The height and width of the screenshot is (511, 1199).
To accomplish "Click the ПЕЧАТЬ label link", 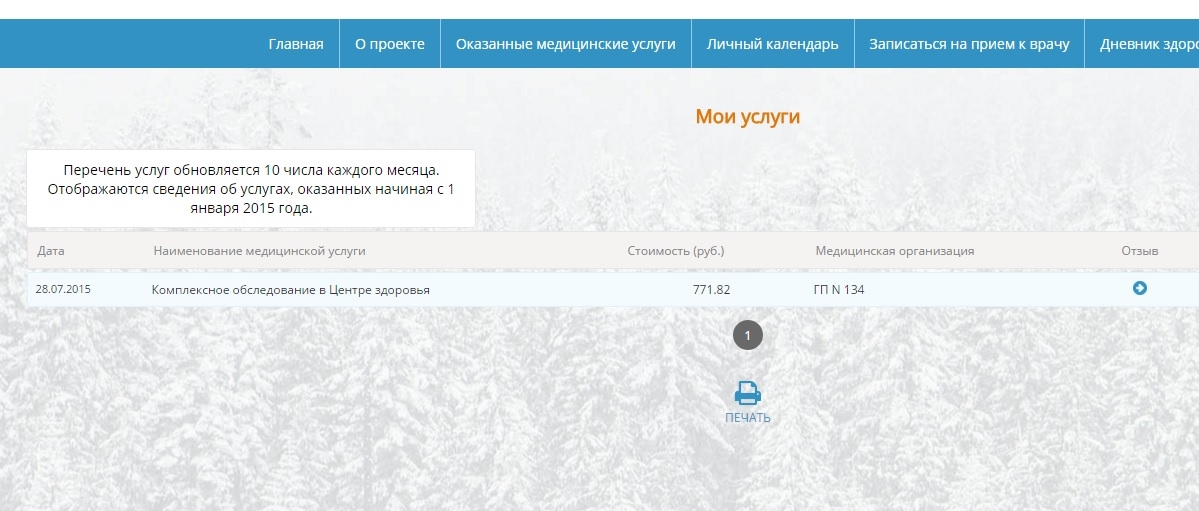I will [748, 418].
